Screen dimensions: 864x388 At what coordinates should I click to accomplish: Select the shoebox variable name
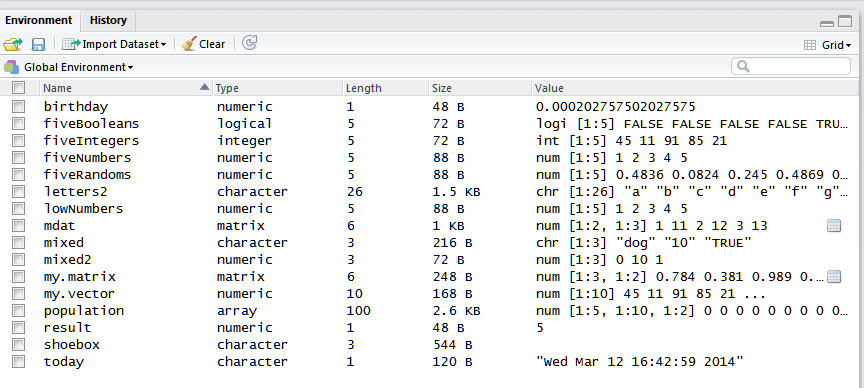click(x=72, y=345)
